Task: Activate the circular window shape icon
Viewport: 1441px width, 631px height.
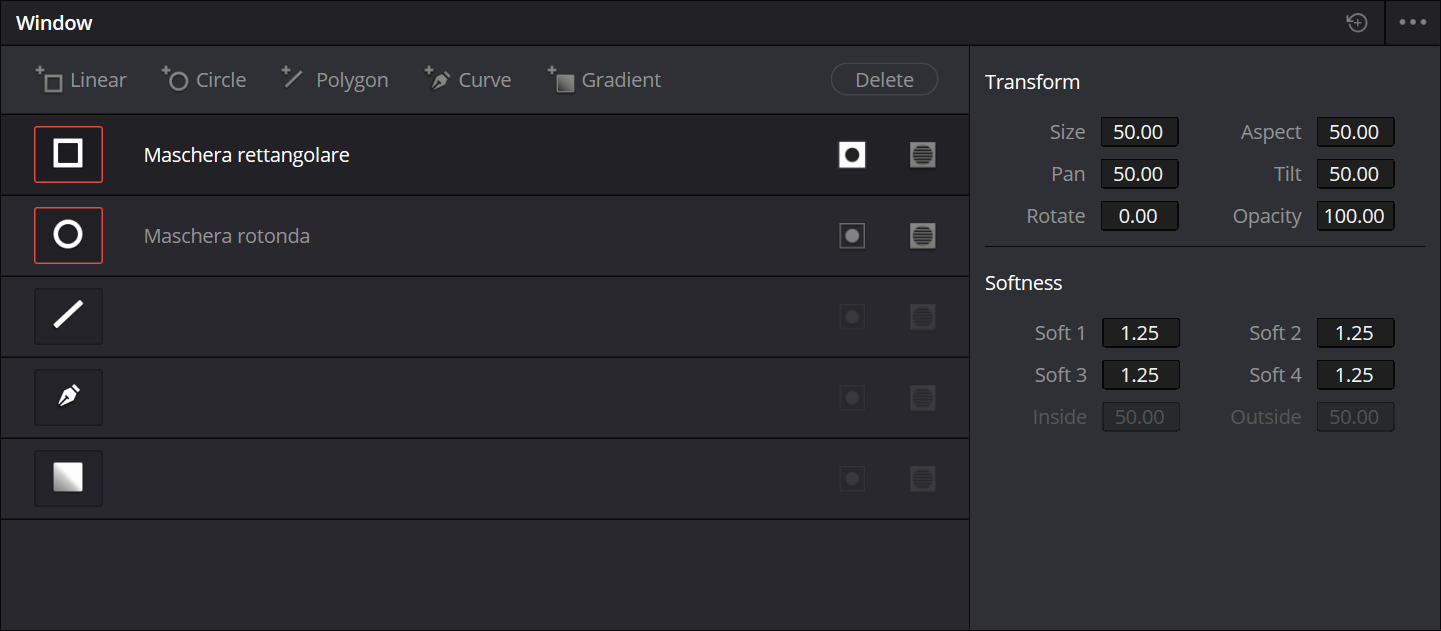Action: click(x=68, y=236)
